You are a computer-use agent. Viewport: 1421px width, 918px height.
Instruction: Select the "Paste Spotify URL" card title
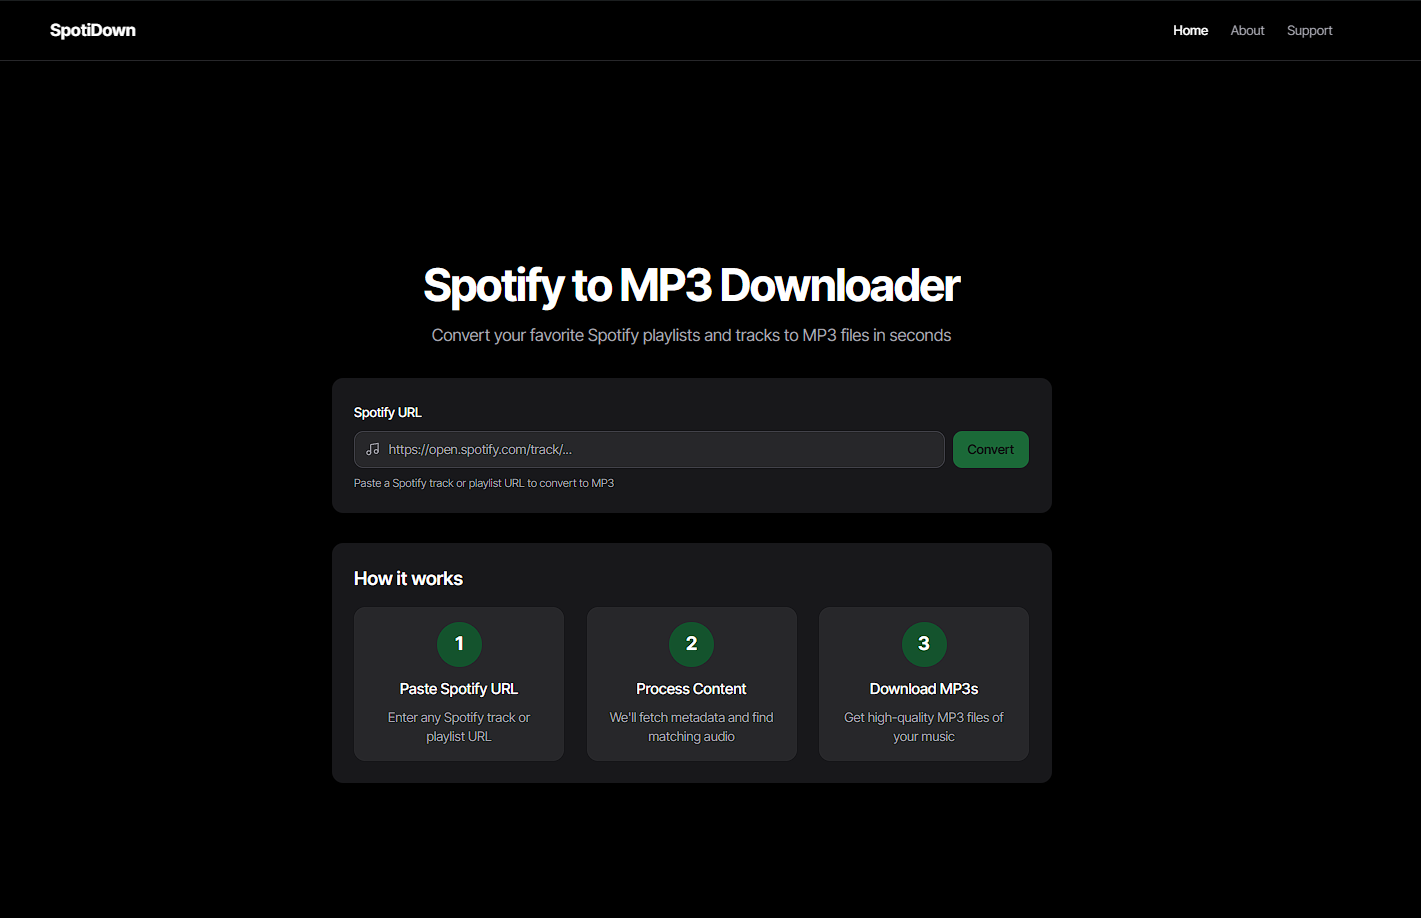(459, 689)
